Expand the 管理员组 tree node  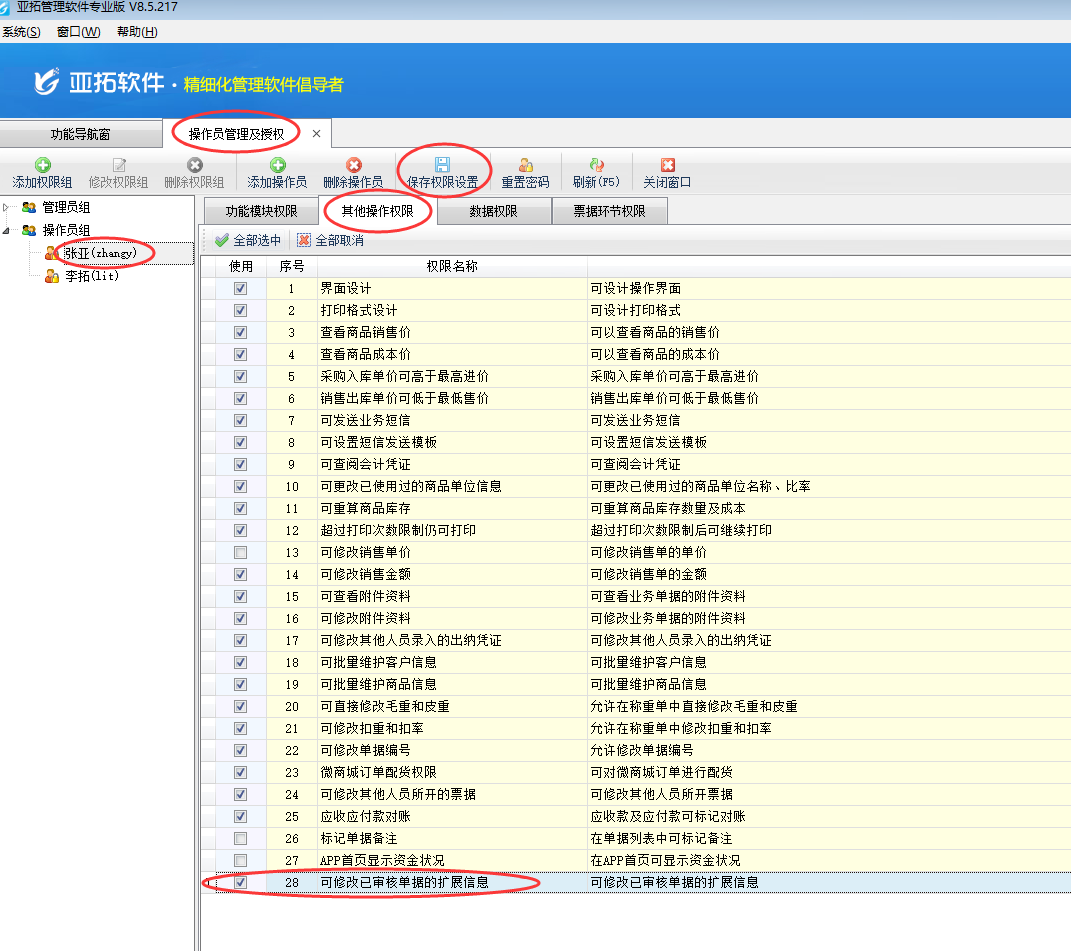tap(9, 208)
